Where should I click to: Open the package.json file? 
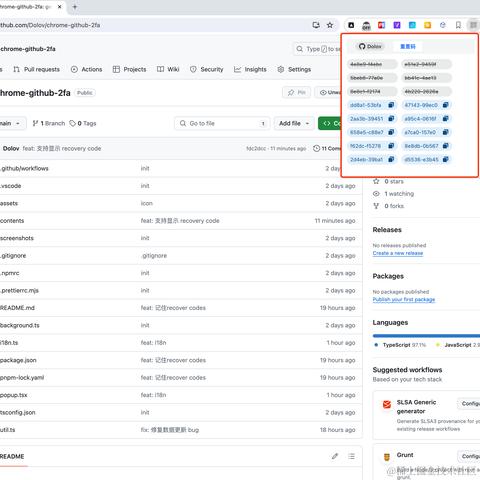pyautogui.click(x=18, y=360)
